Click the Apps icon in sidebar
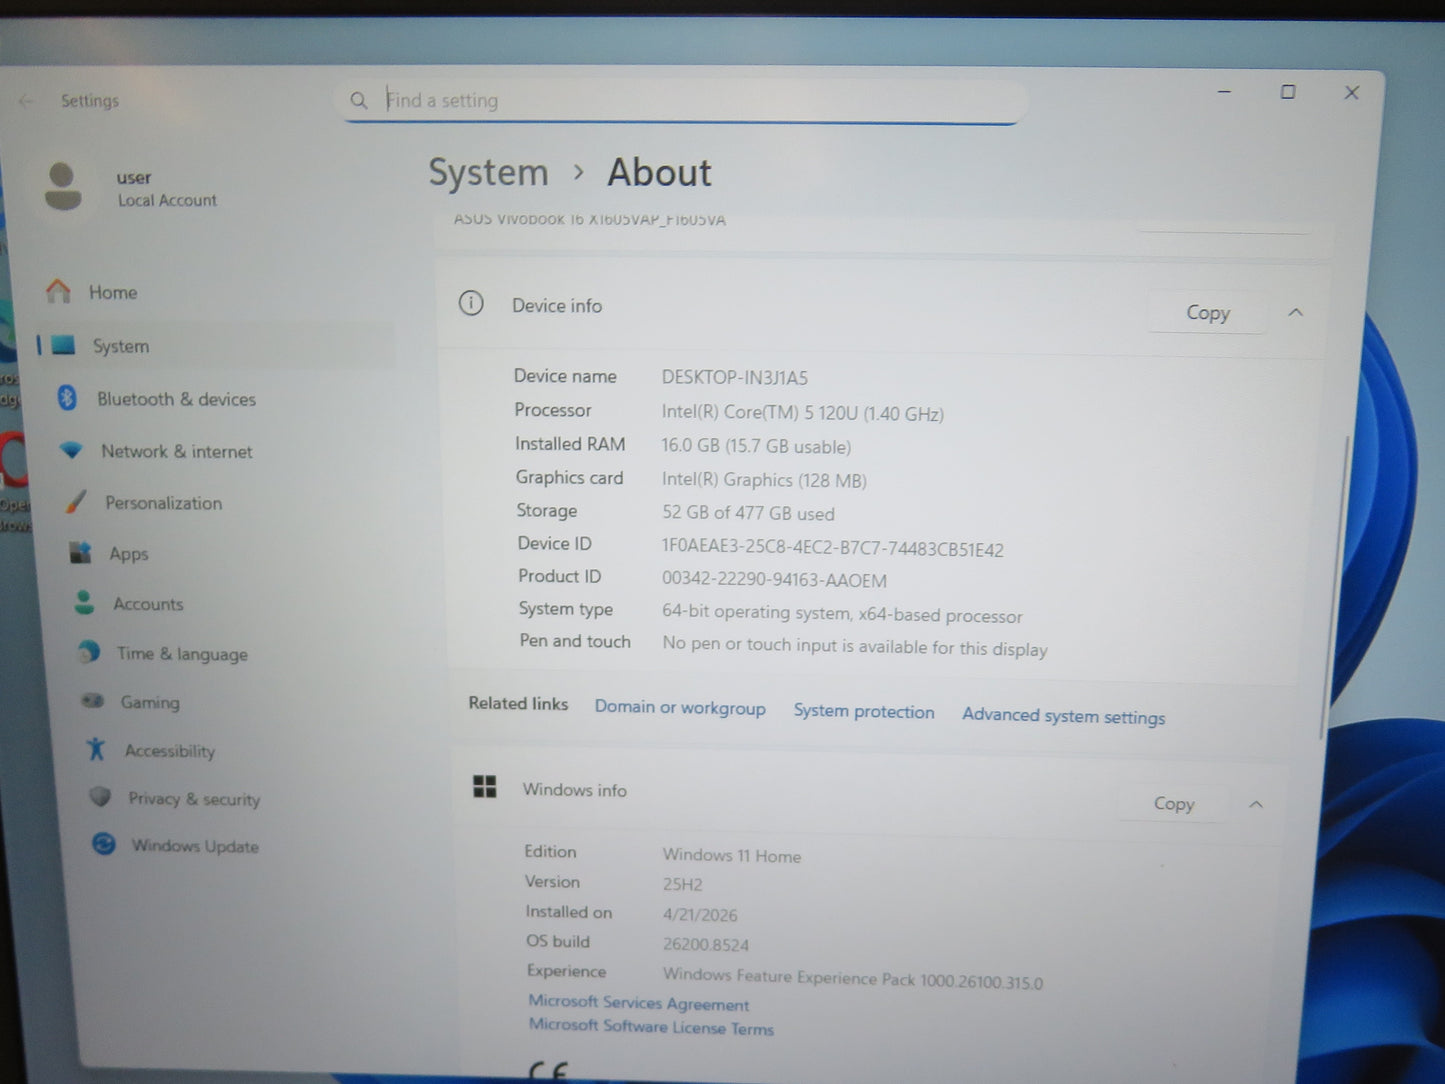Viewport: 1445px width, 1084px height. pyautogui.click(x=80, y=552)
